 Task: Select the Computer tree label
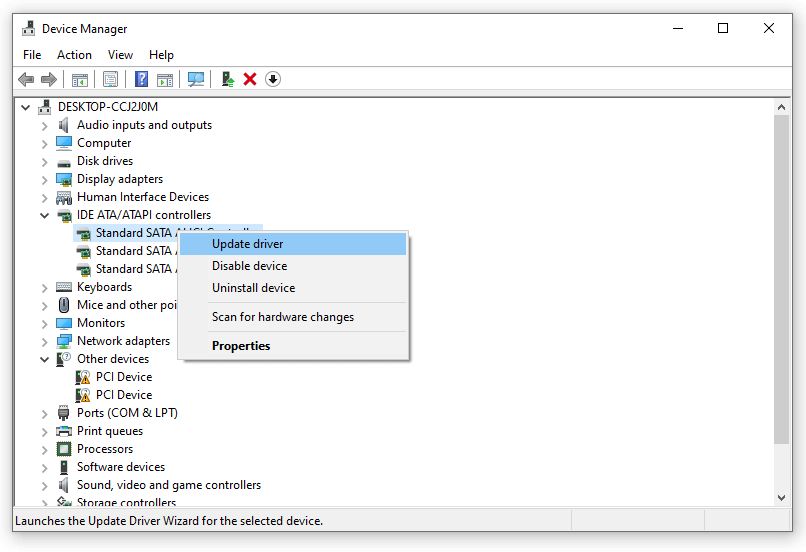(104, 143)
